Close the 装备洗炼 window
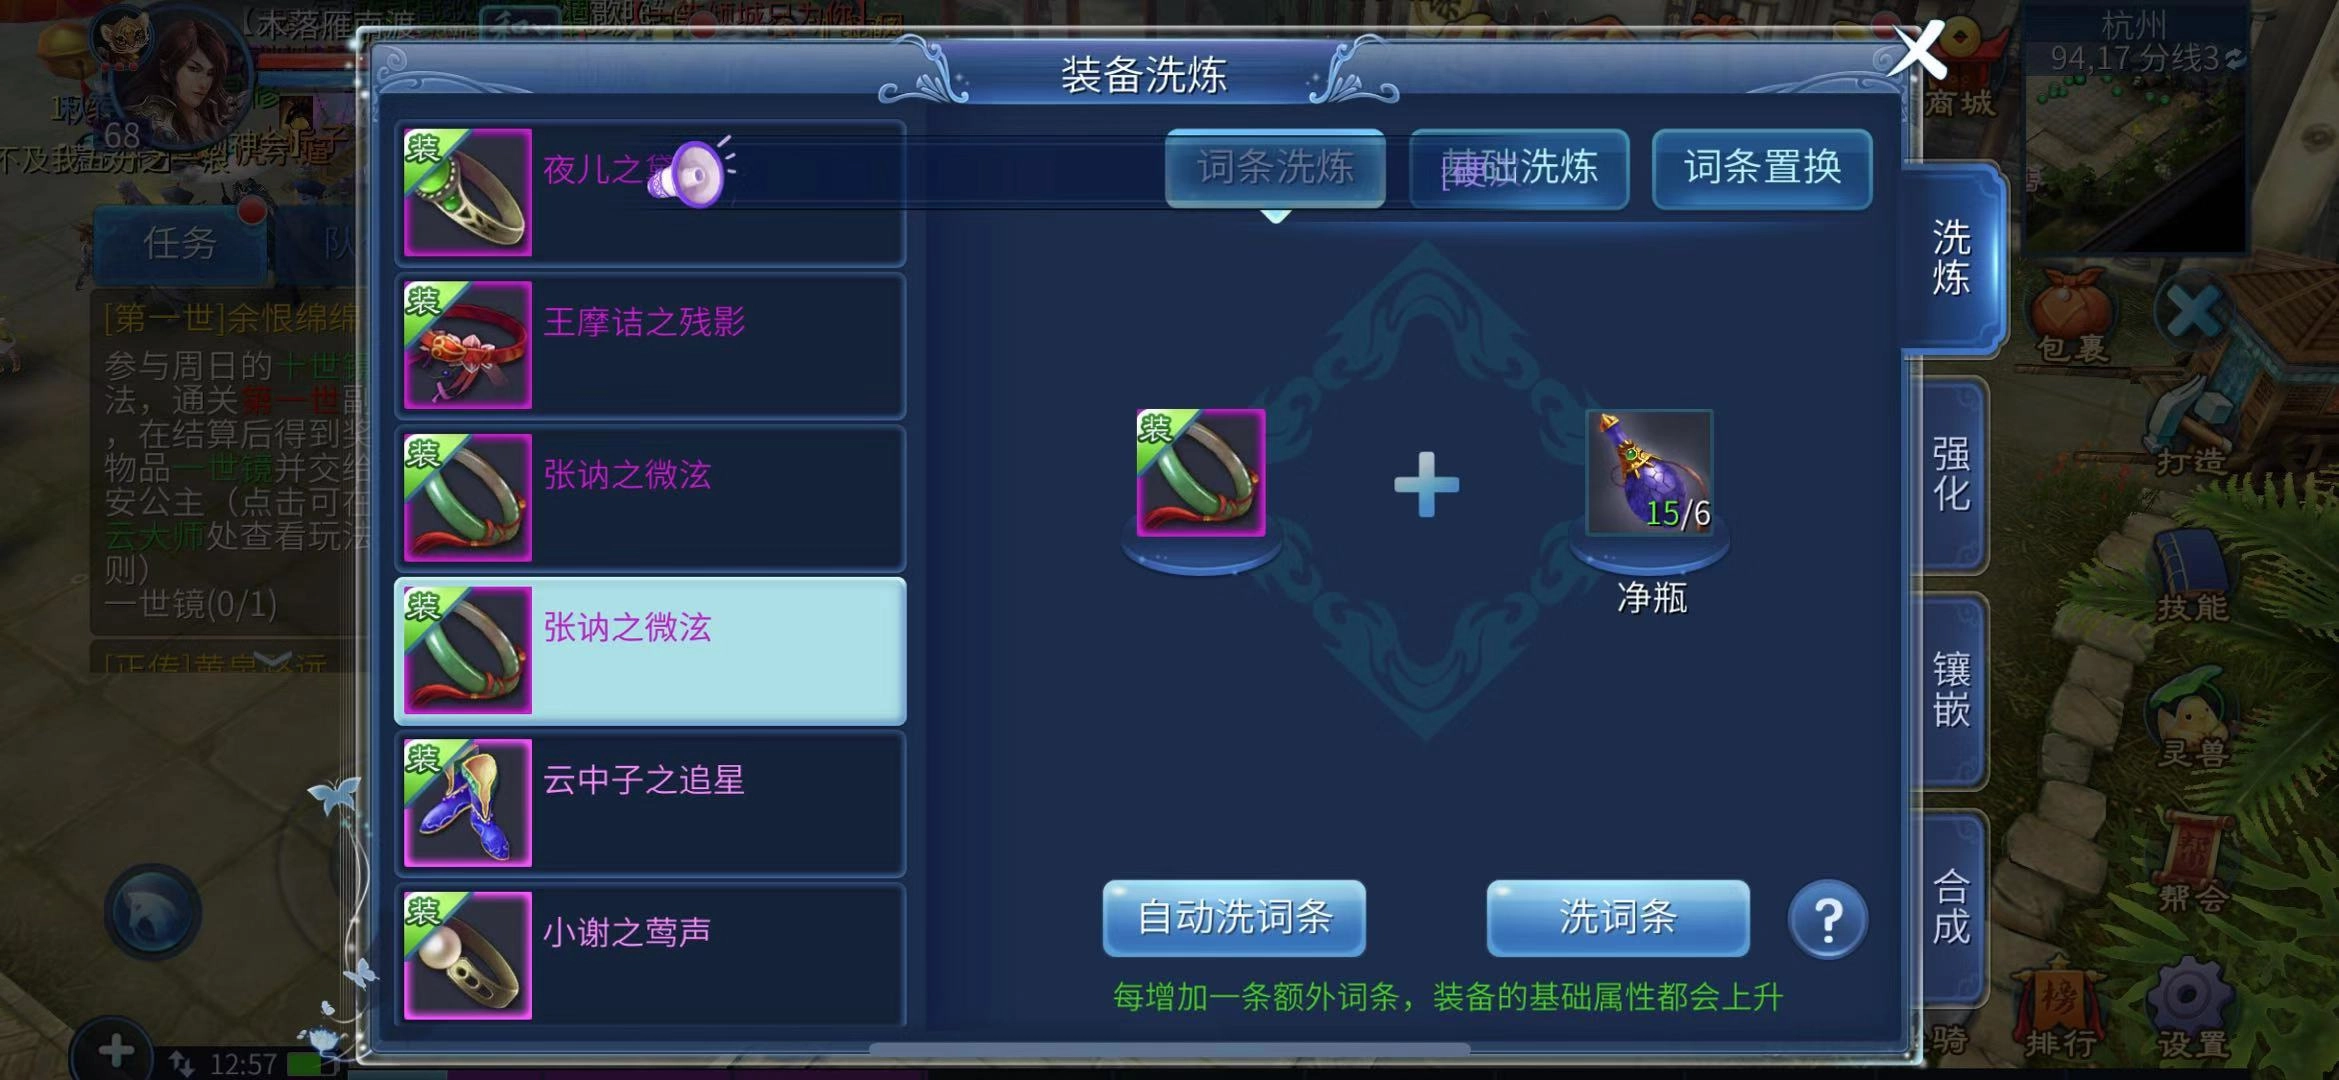2339x1080 pixels. [x=1917, y=50]
